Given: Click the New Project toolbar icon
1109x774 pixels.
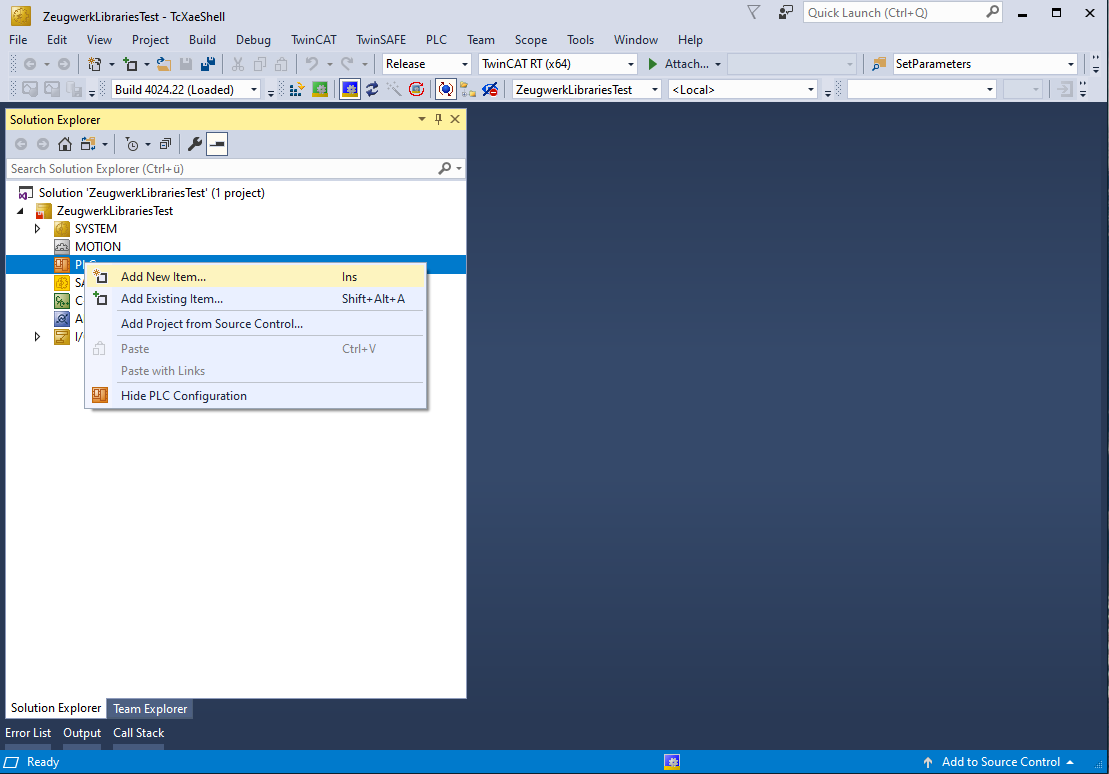Looking at the screenshot, I should (94, 64).
